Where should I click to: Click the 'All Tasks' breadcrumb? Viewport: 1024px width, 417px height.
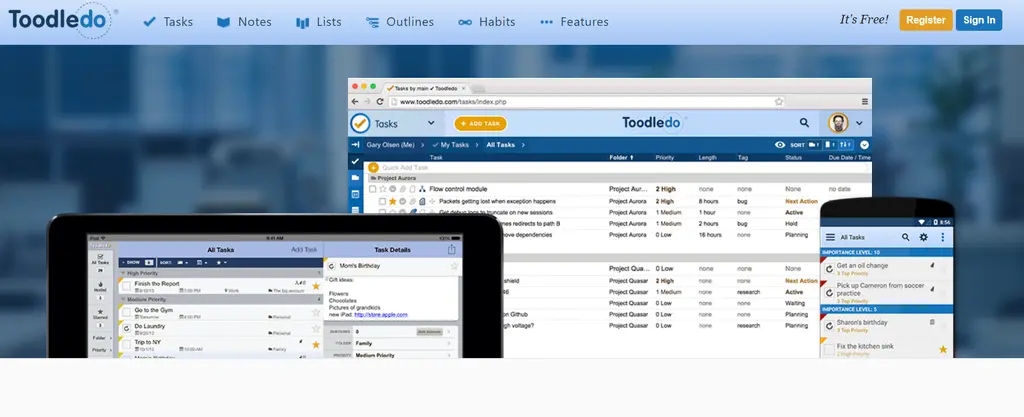(500, 145)
